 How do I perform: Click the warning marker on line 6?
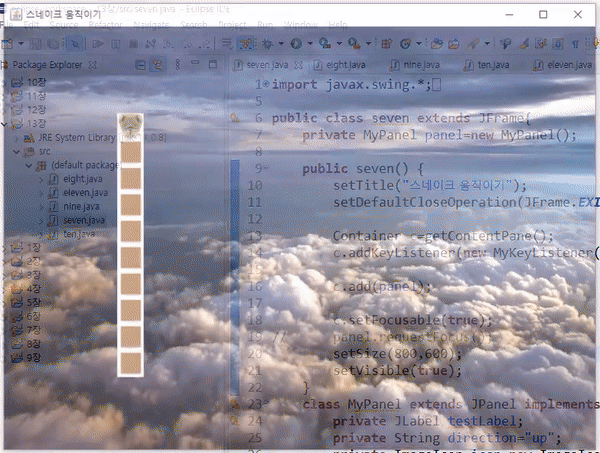coord(235,118)
